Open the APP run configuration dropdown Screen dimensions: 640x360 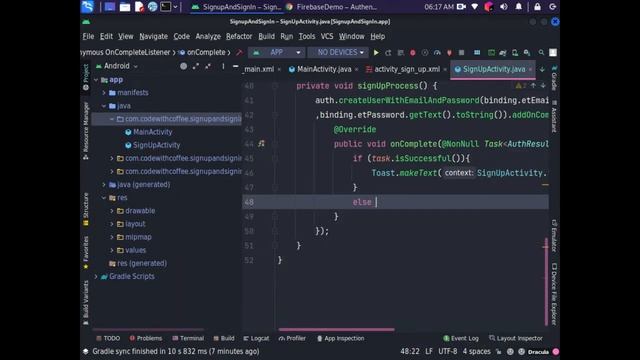tap(276, 53)
